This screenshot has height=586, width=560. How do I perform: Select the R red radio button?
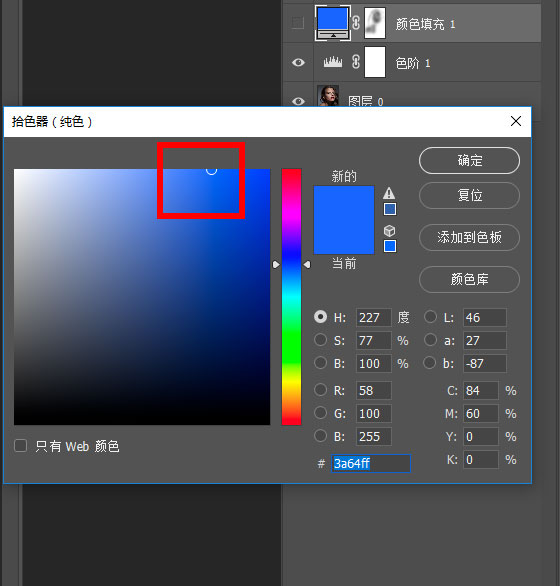click(x=320, y=390)
